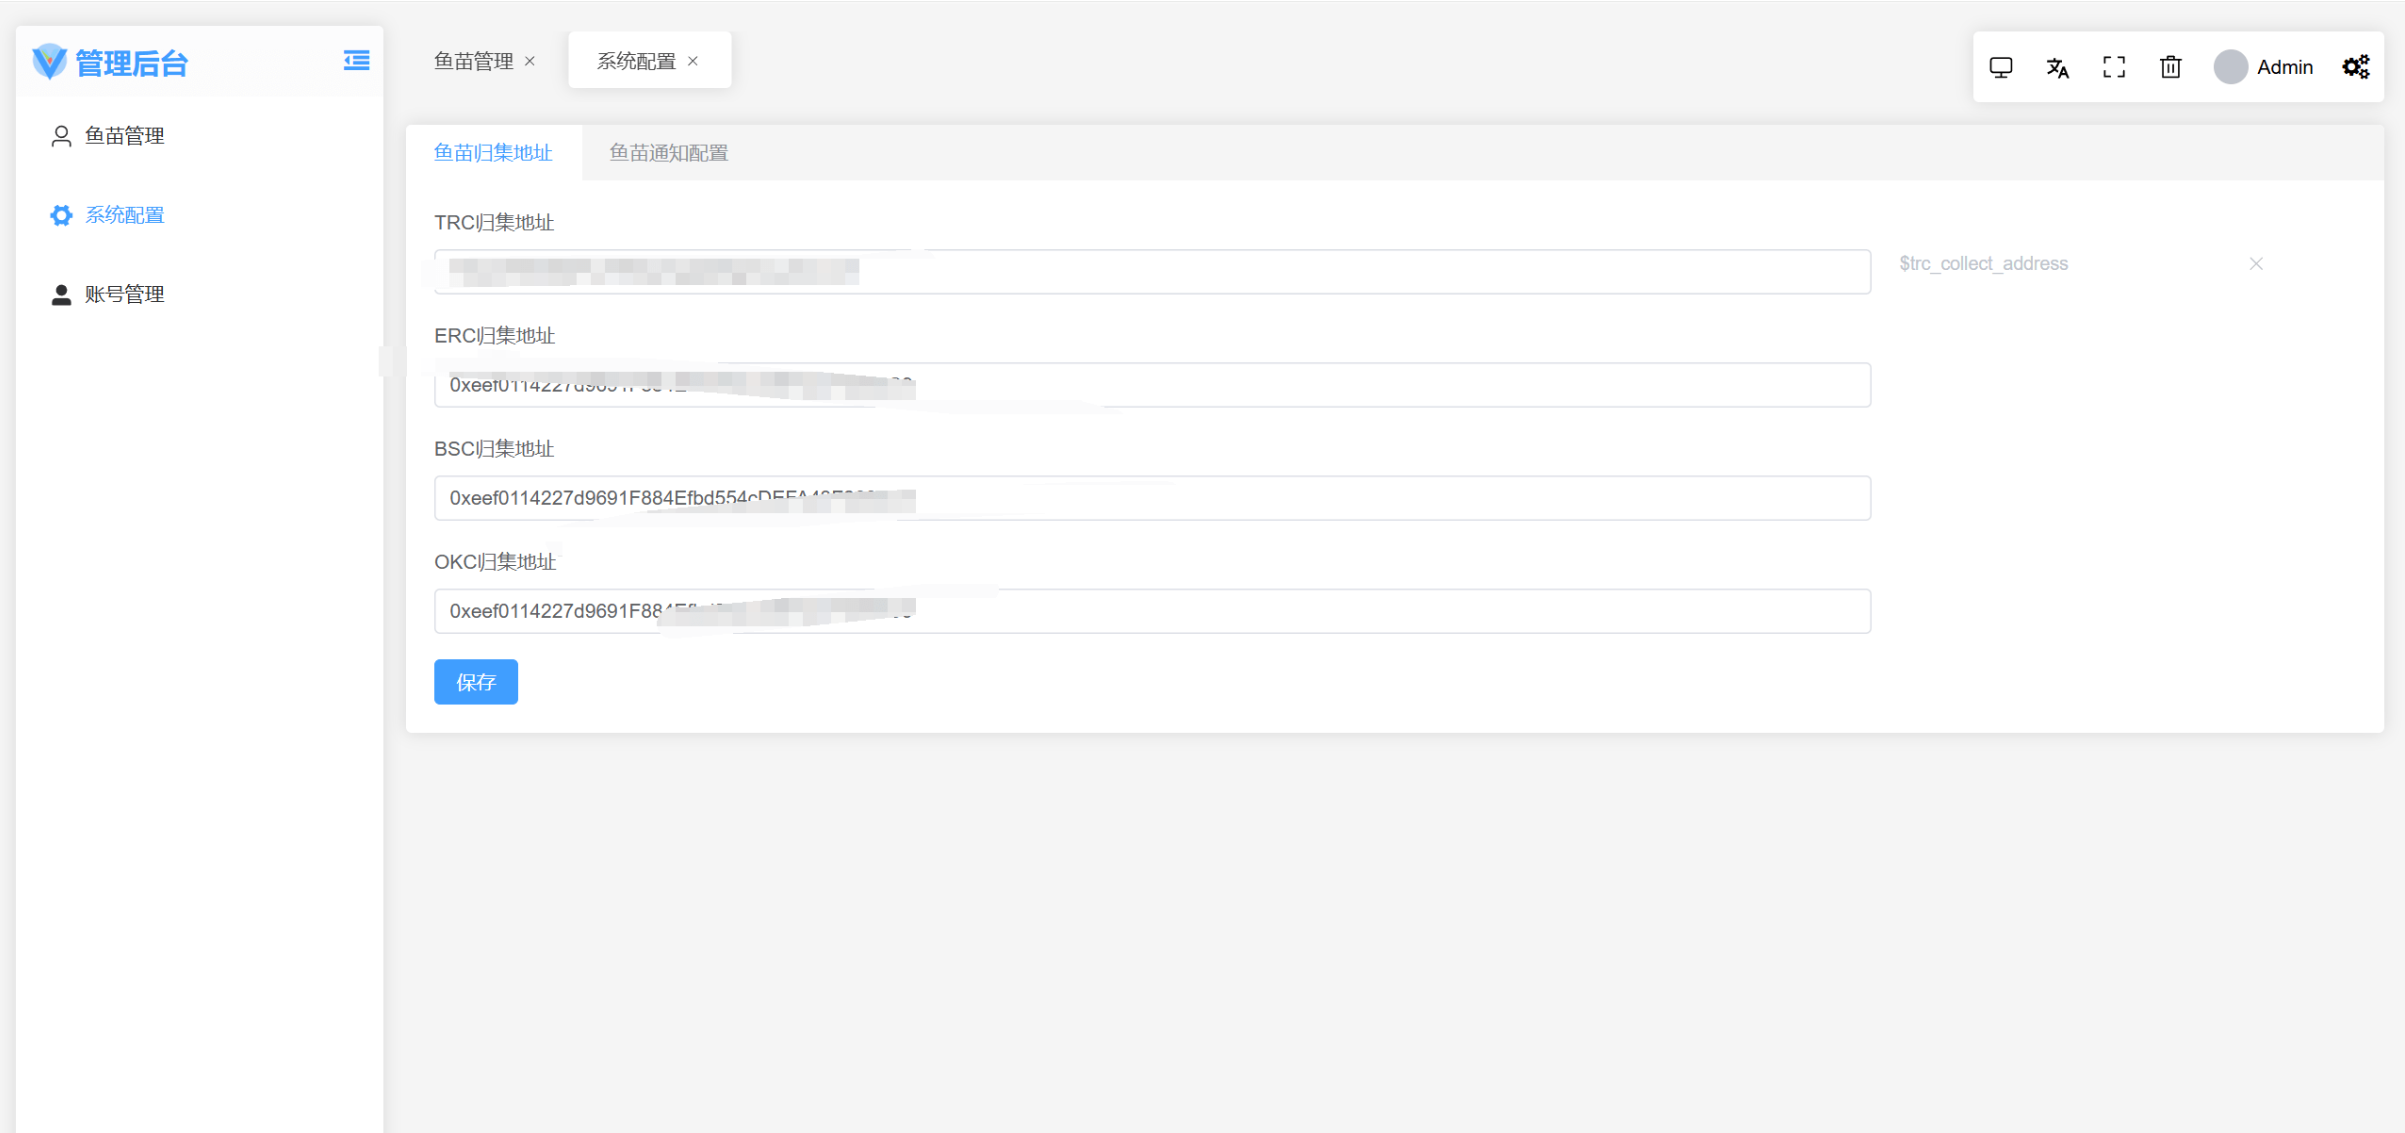Screen dimensions: 2405x1133
Task: Dismiss the $trc_collect_address hint
Action: coord(2255,264)
